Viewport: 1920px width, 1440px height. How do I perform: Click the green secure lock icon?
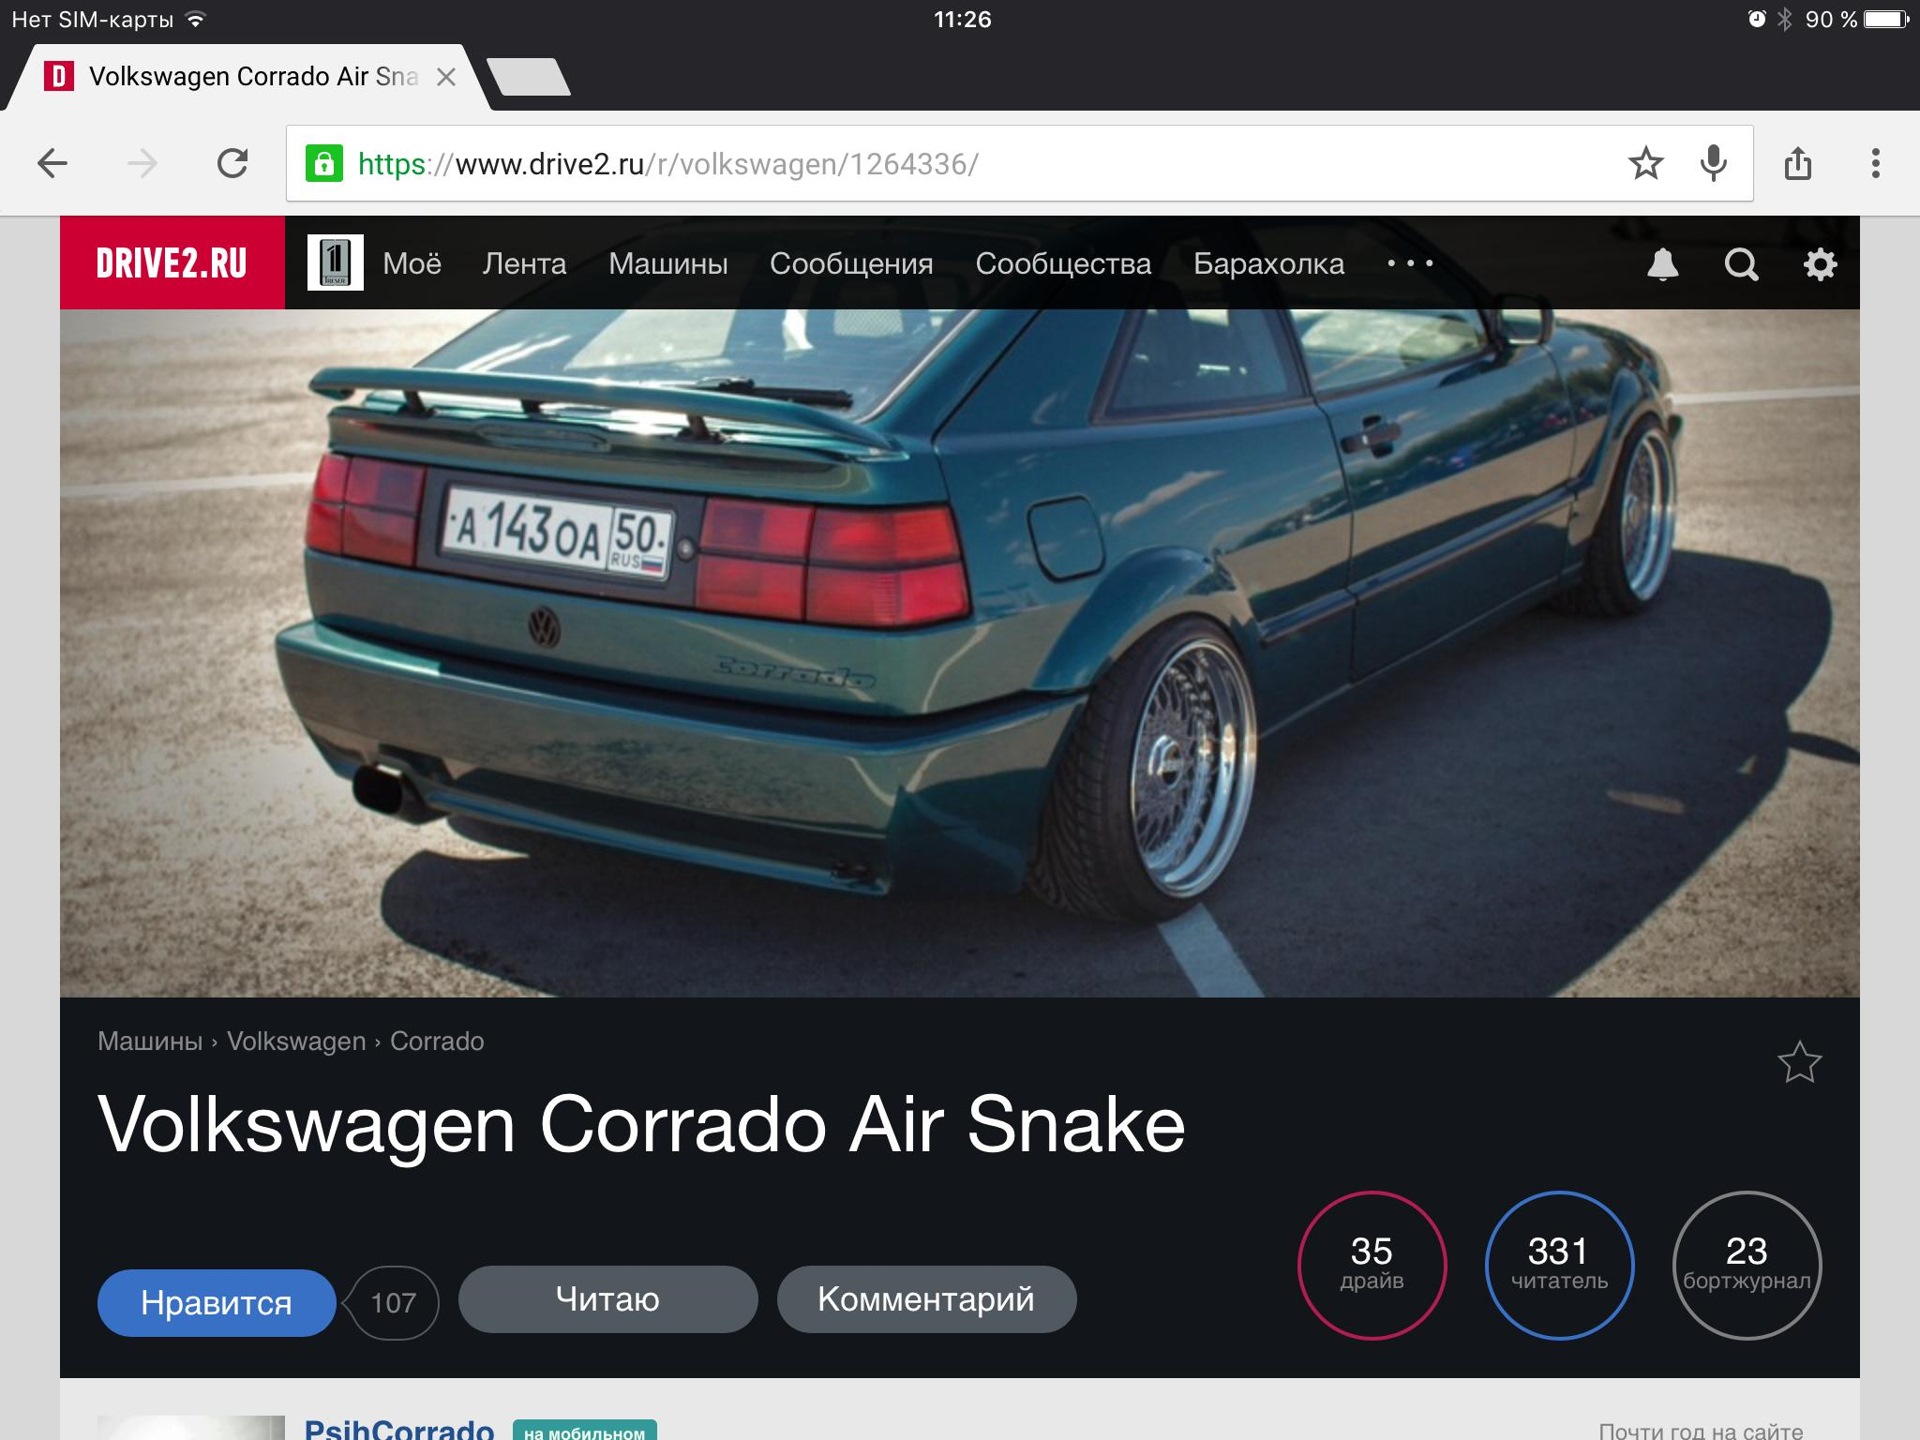pos(323,163)
